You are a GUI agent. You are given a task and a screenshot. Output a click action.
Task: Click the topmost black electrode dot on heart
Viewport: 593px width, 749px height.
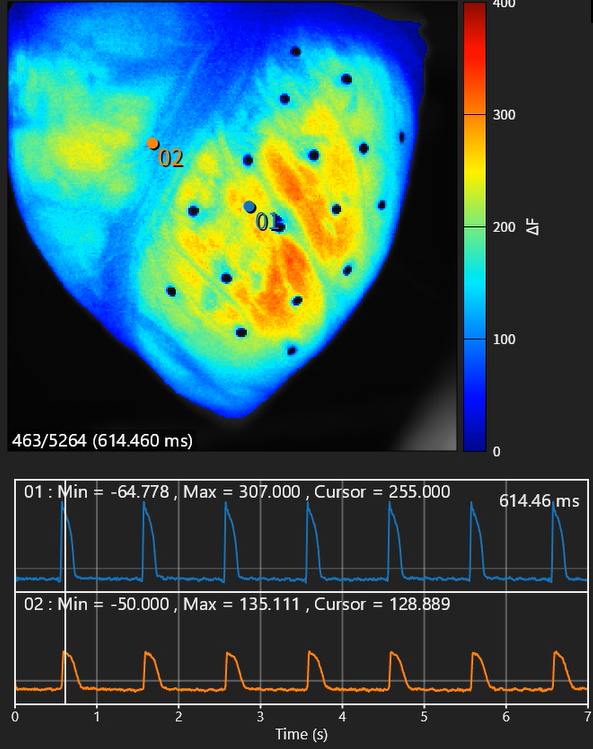coord(296,52)
